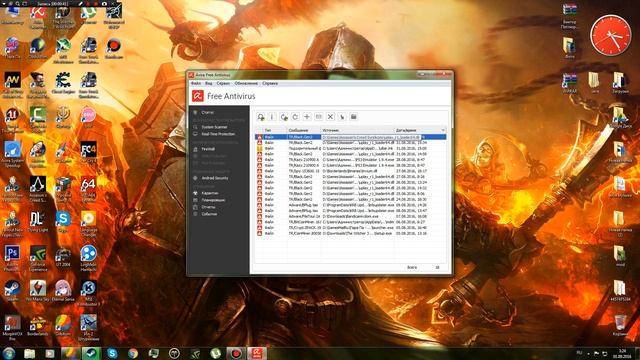The image size is (640, 360).
Task: Click the X delete object toolbar icon
Action: pyautogui.click(x=330, y=117)
